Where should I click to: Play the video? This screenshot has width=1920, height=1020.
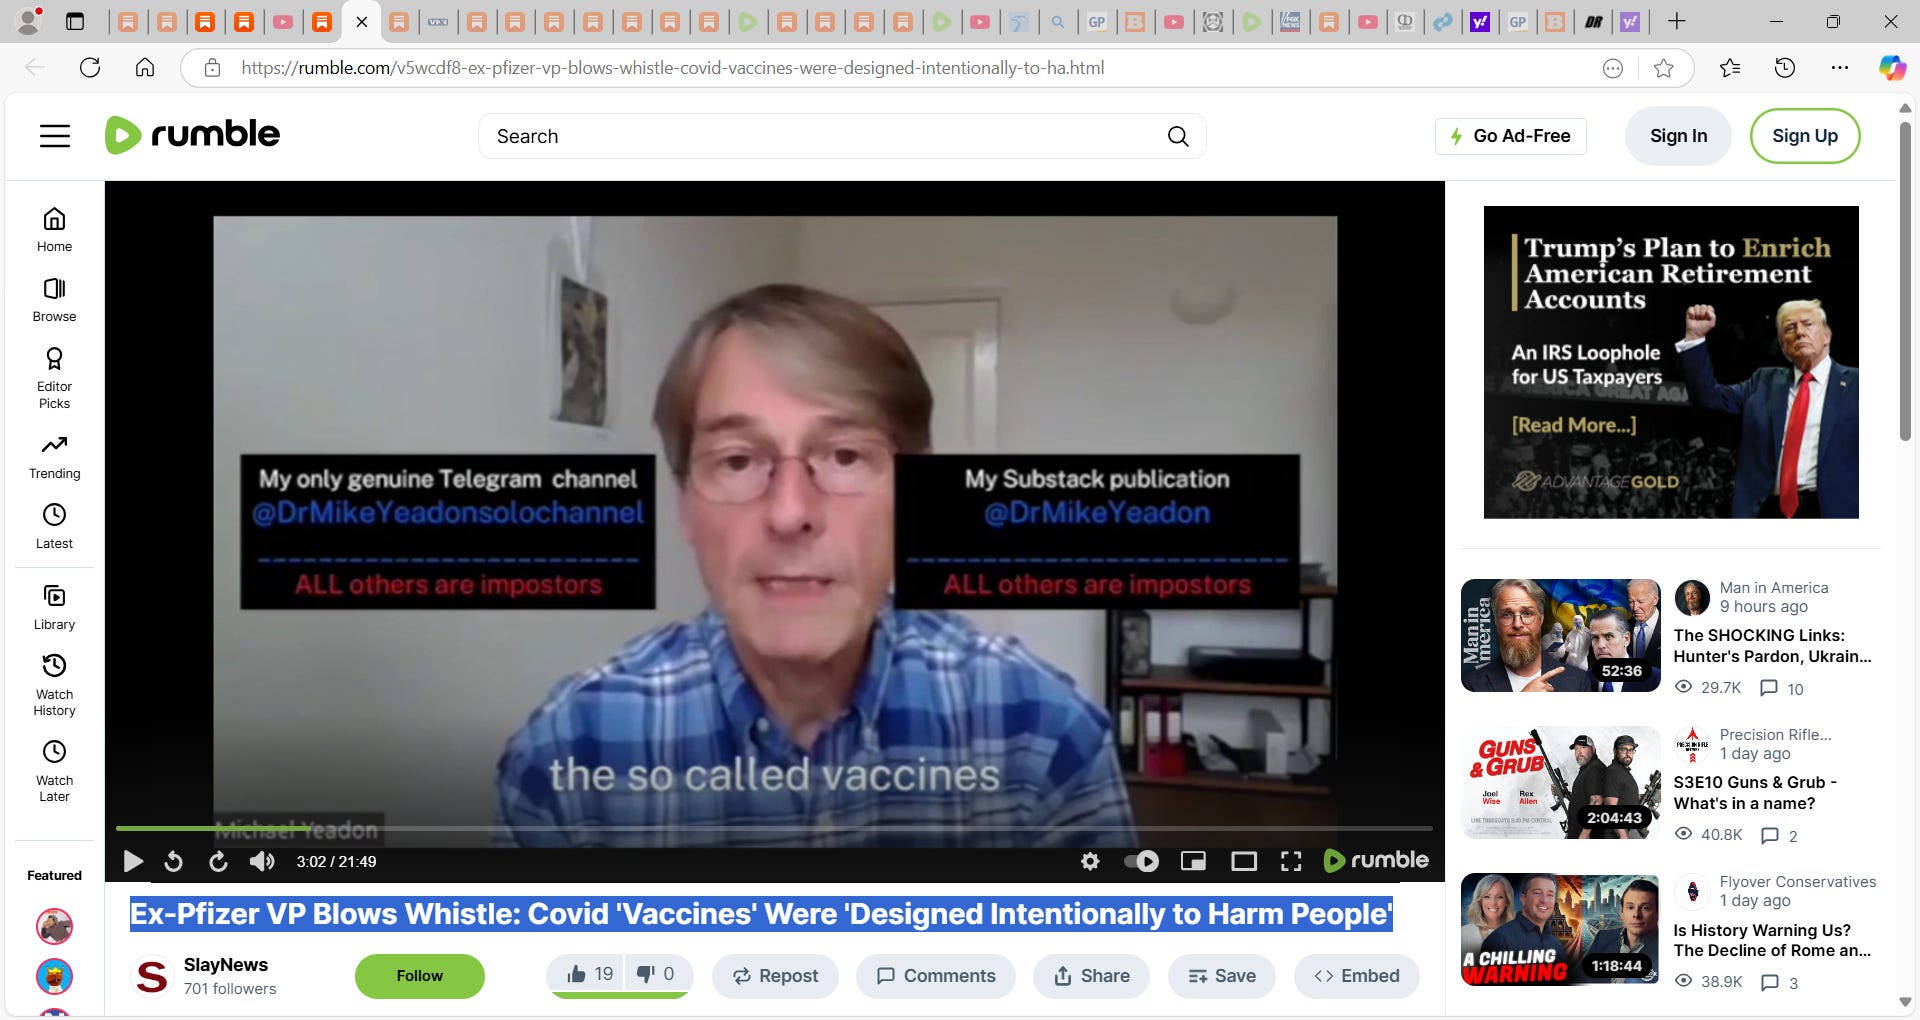pos(132,861)
